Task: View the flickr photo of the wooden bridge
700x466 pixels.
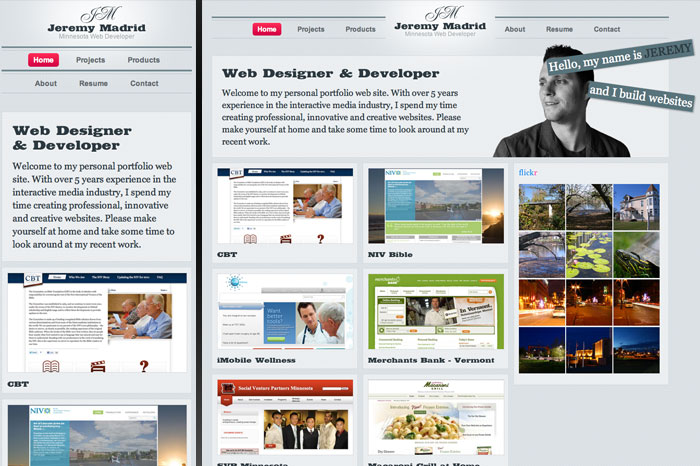Action: click(542, 207)
